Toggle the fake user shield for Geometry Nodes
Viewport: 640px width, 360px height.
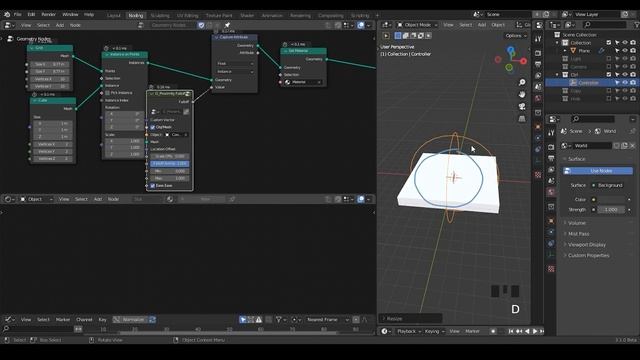[201, 25]
